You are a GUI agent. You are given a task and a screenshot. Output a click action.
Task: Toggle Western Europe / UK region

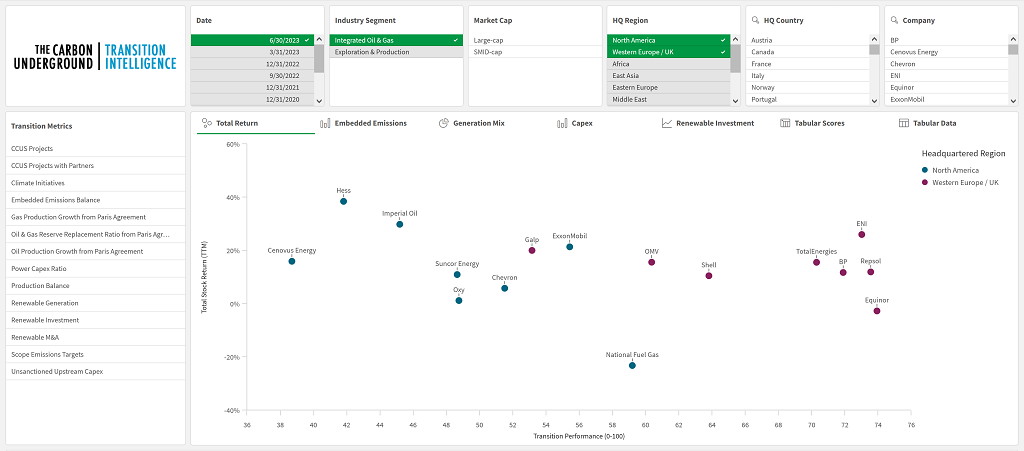pyautogui.click(x=669, y=52)
